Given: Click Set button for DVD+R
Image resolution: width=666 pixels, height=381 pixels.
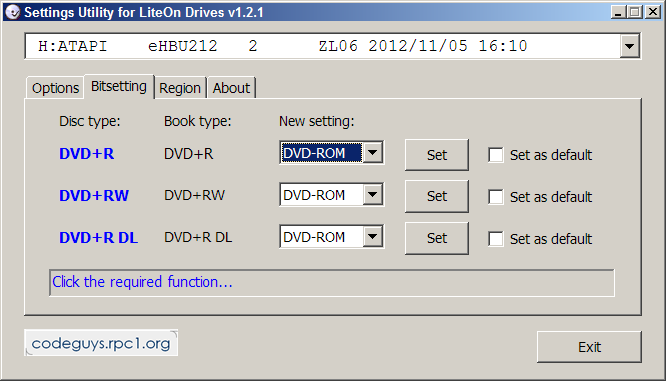Looking at the screenshot, I should pos(437,155).
